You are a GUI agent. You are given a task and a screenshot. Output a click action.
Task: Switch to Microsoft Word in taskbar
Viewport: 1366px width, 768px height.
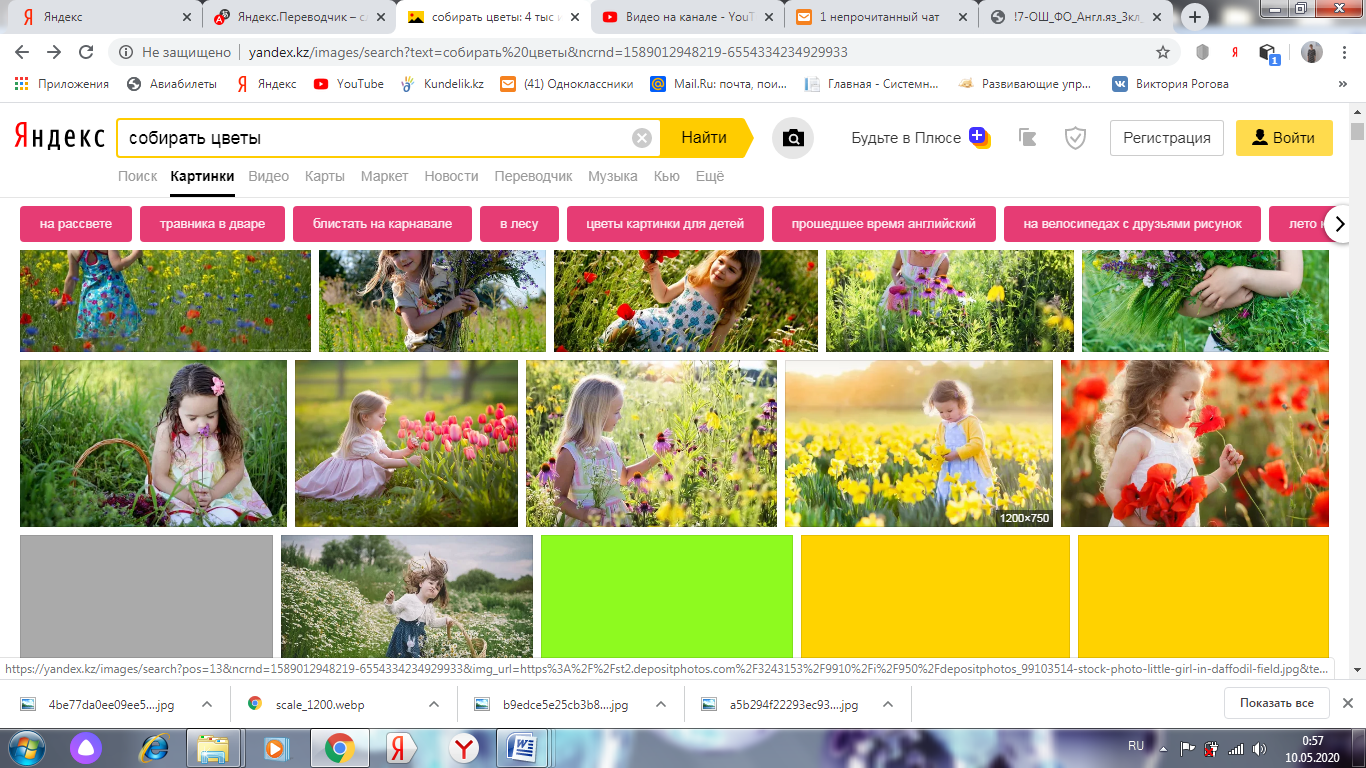523,748
